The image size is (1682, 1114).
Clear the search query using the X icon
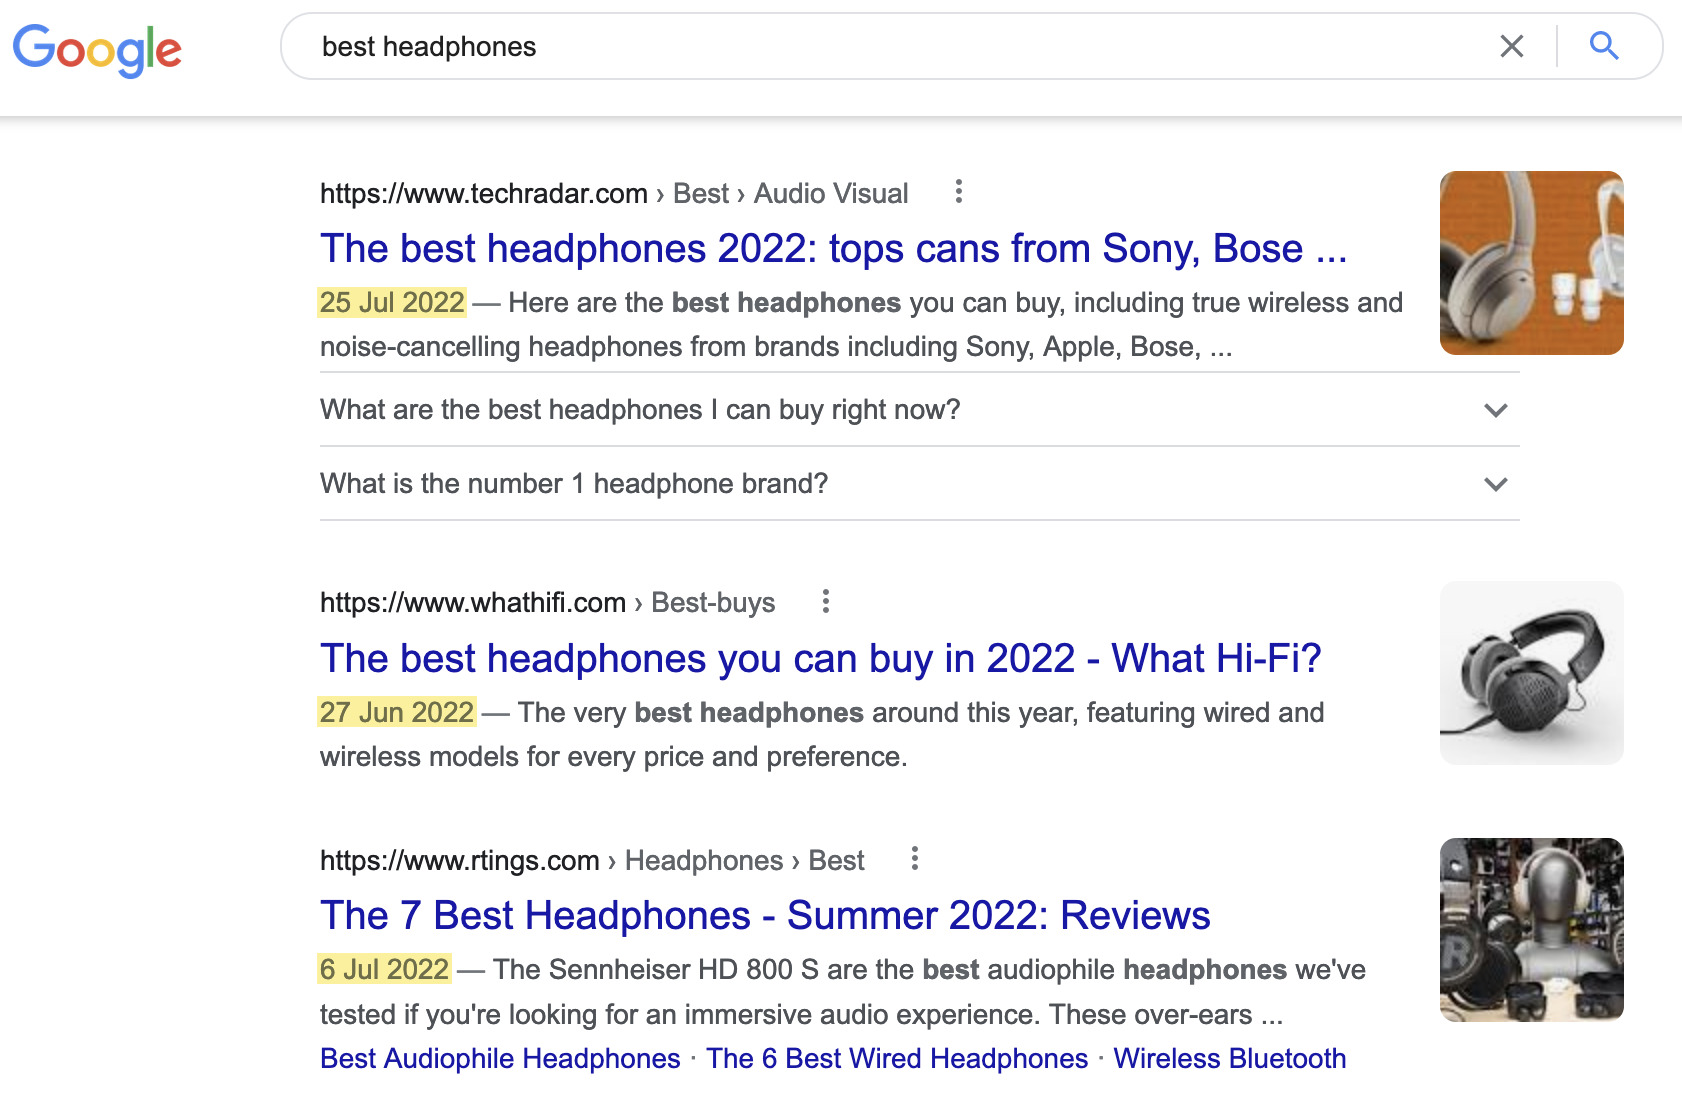coord(1511,46)
